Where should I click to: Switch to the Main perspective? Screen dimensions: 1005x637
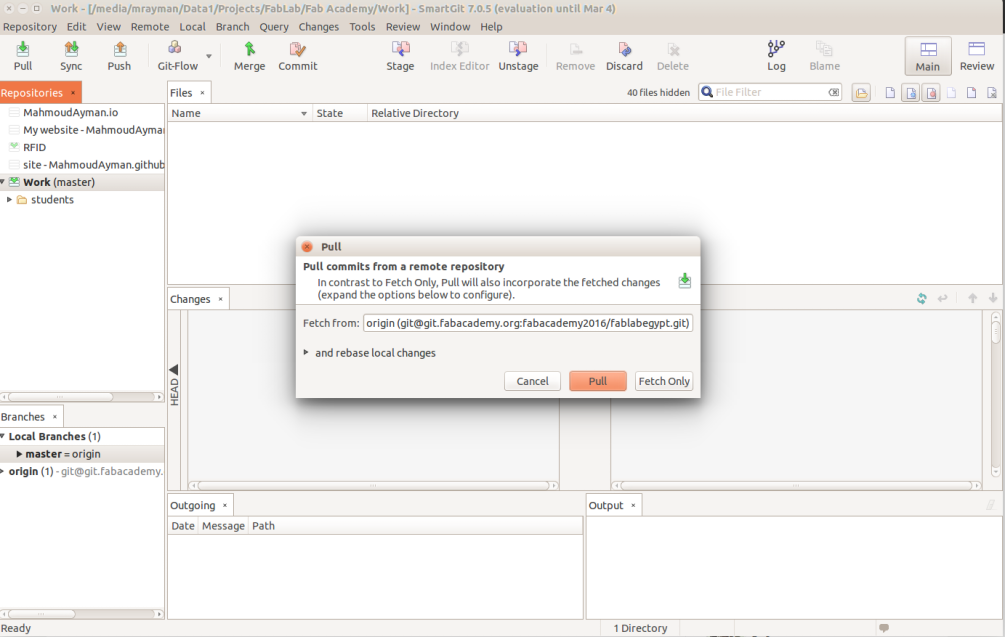click(x=927, y=56)
